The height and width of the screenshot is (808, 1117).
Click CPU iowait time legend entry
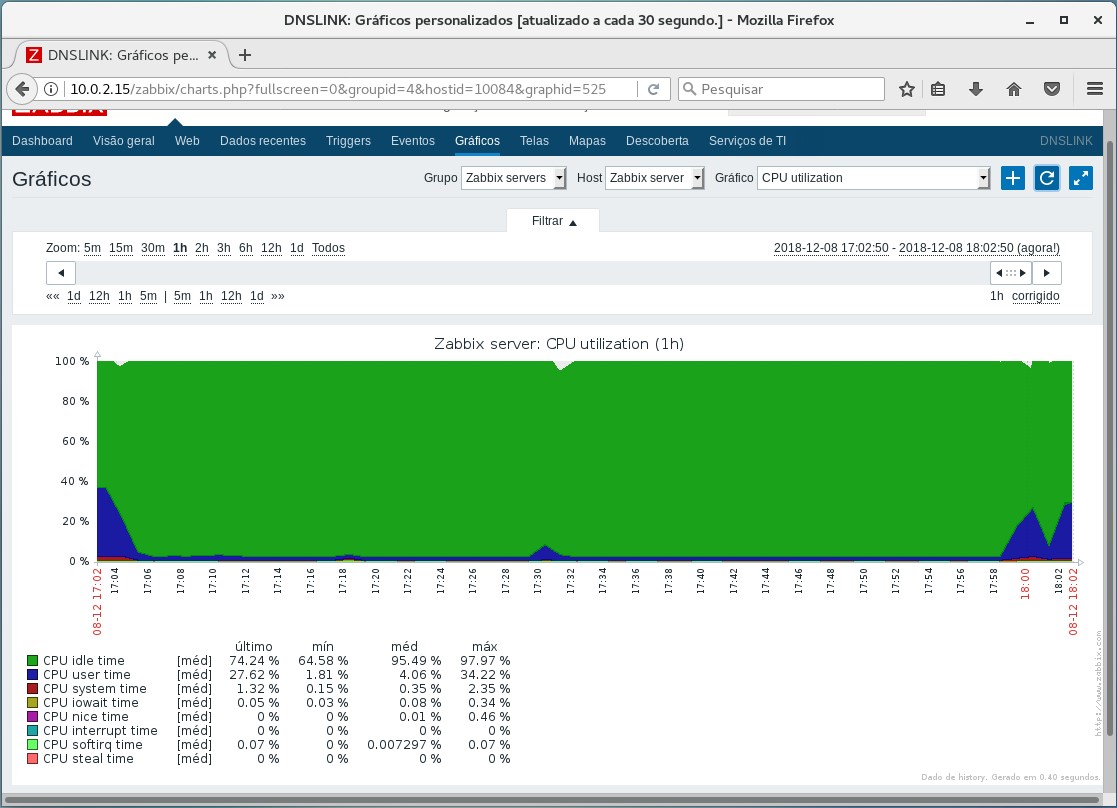tap(90, 703)
